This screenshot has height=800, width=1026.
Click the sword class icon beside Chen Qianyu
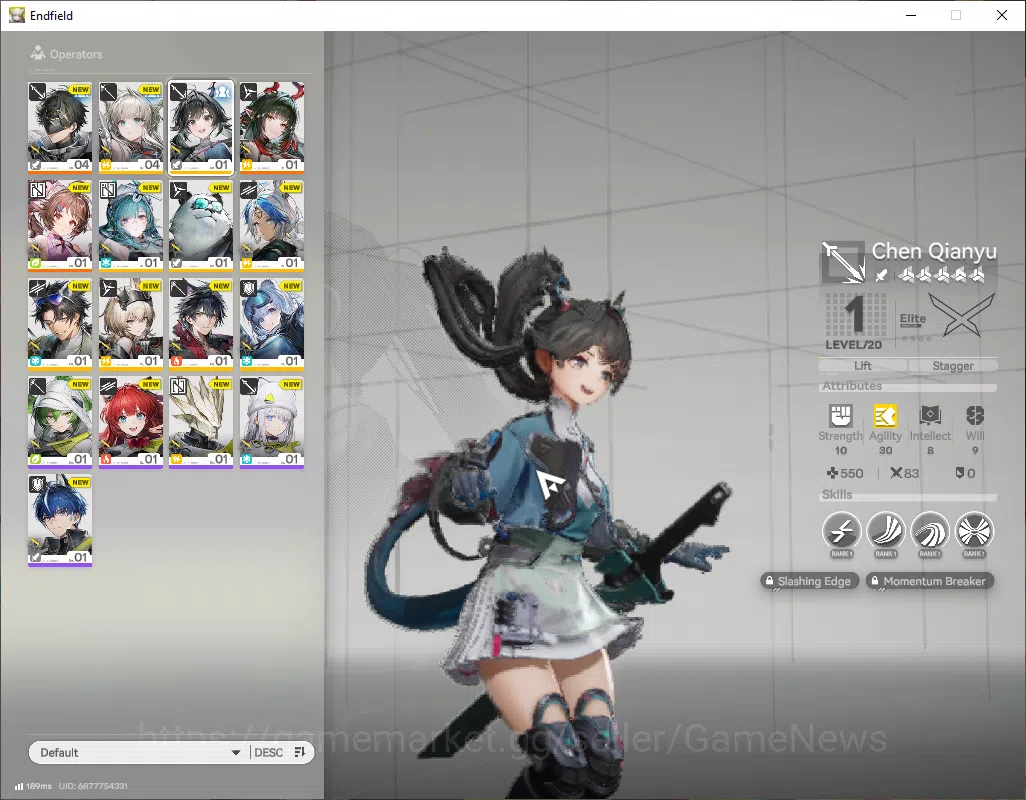843,262
